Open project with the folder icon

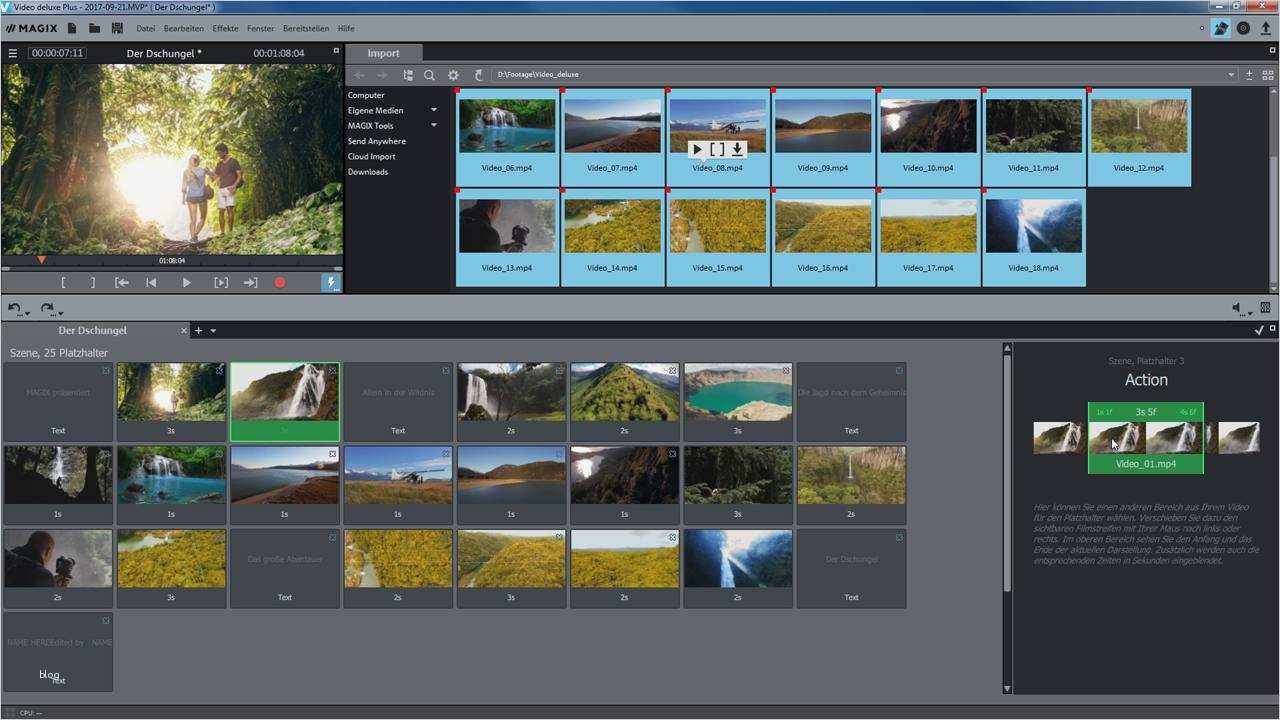coord(94,28)
